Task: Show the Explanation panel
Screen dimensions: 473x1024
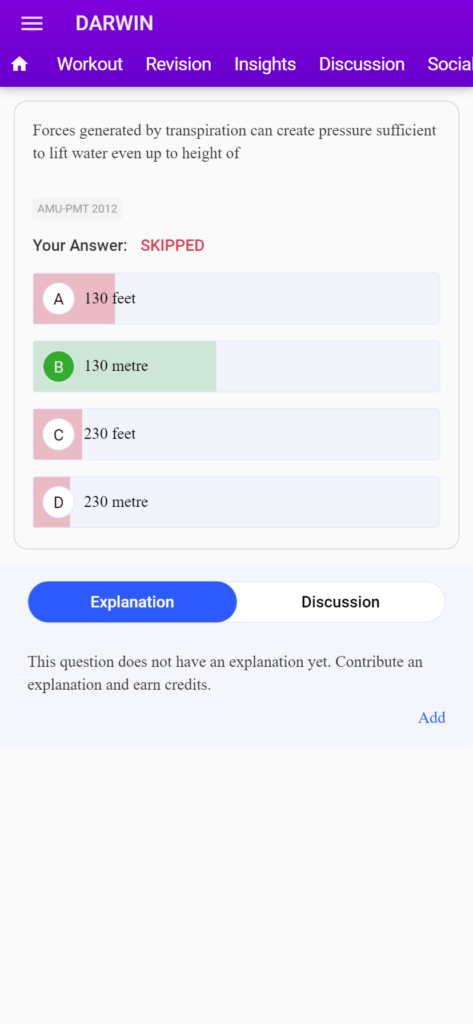Action: pos(132,602)
